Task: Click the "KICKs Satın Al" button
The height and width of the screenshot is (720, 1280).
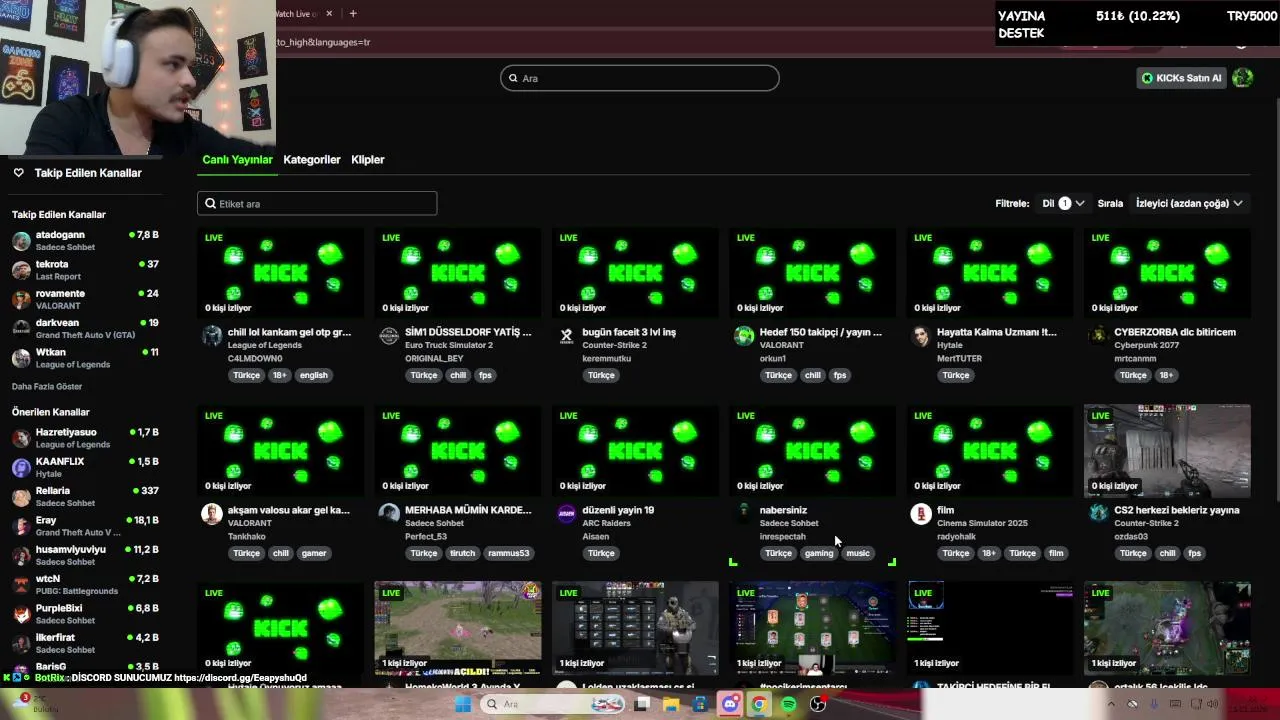Action: coord(1181,78)
